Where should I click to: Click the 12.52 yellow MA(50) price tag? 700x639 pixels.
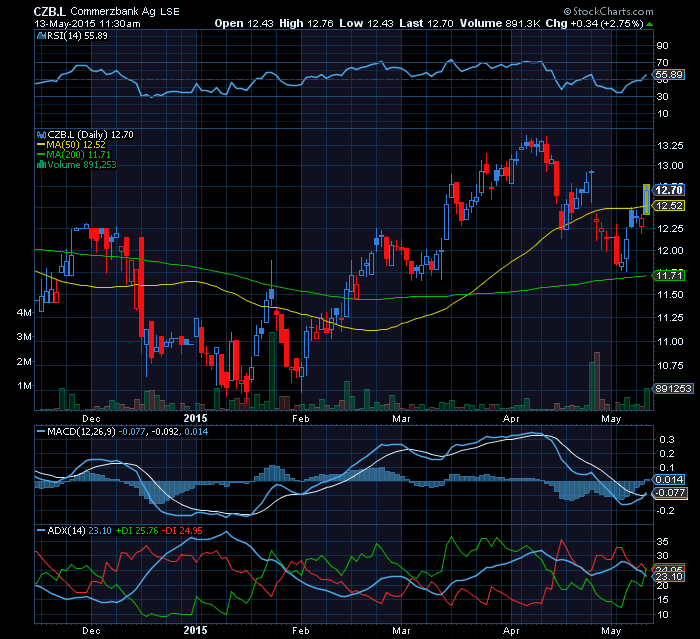669,205
